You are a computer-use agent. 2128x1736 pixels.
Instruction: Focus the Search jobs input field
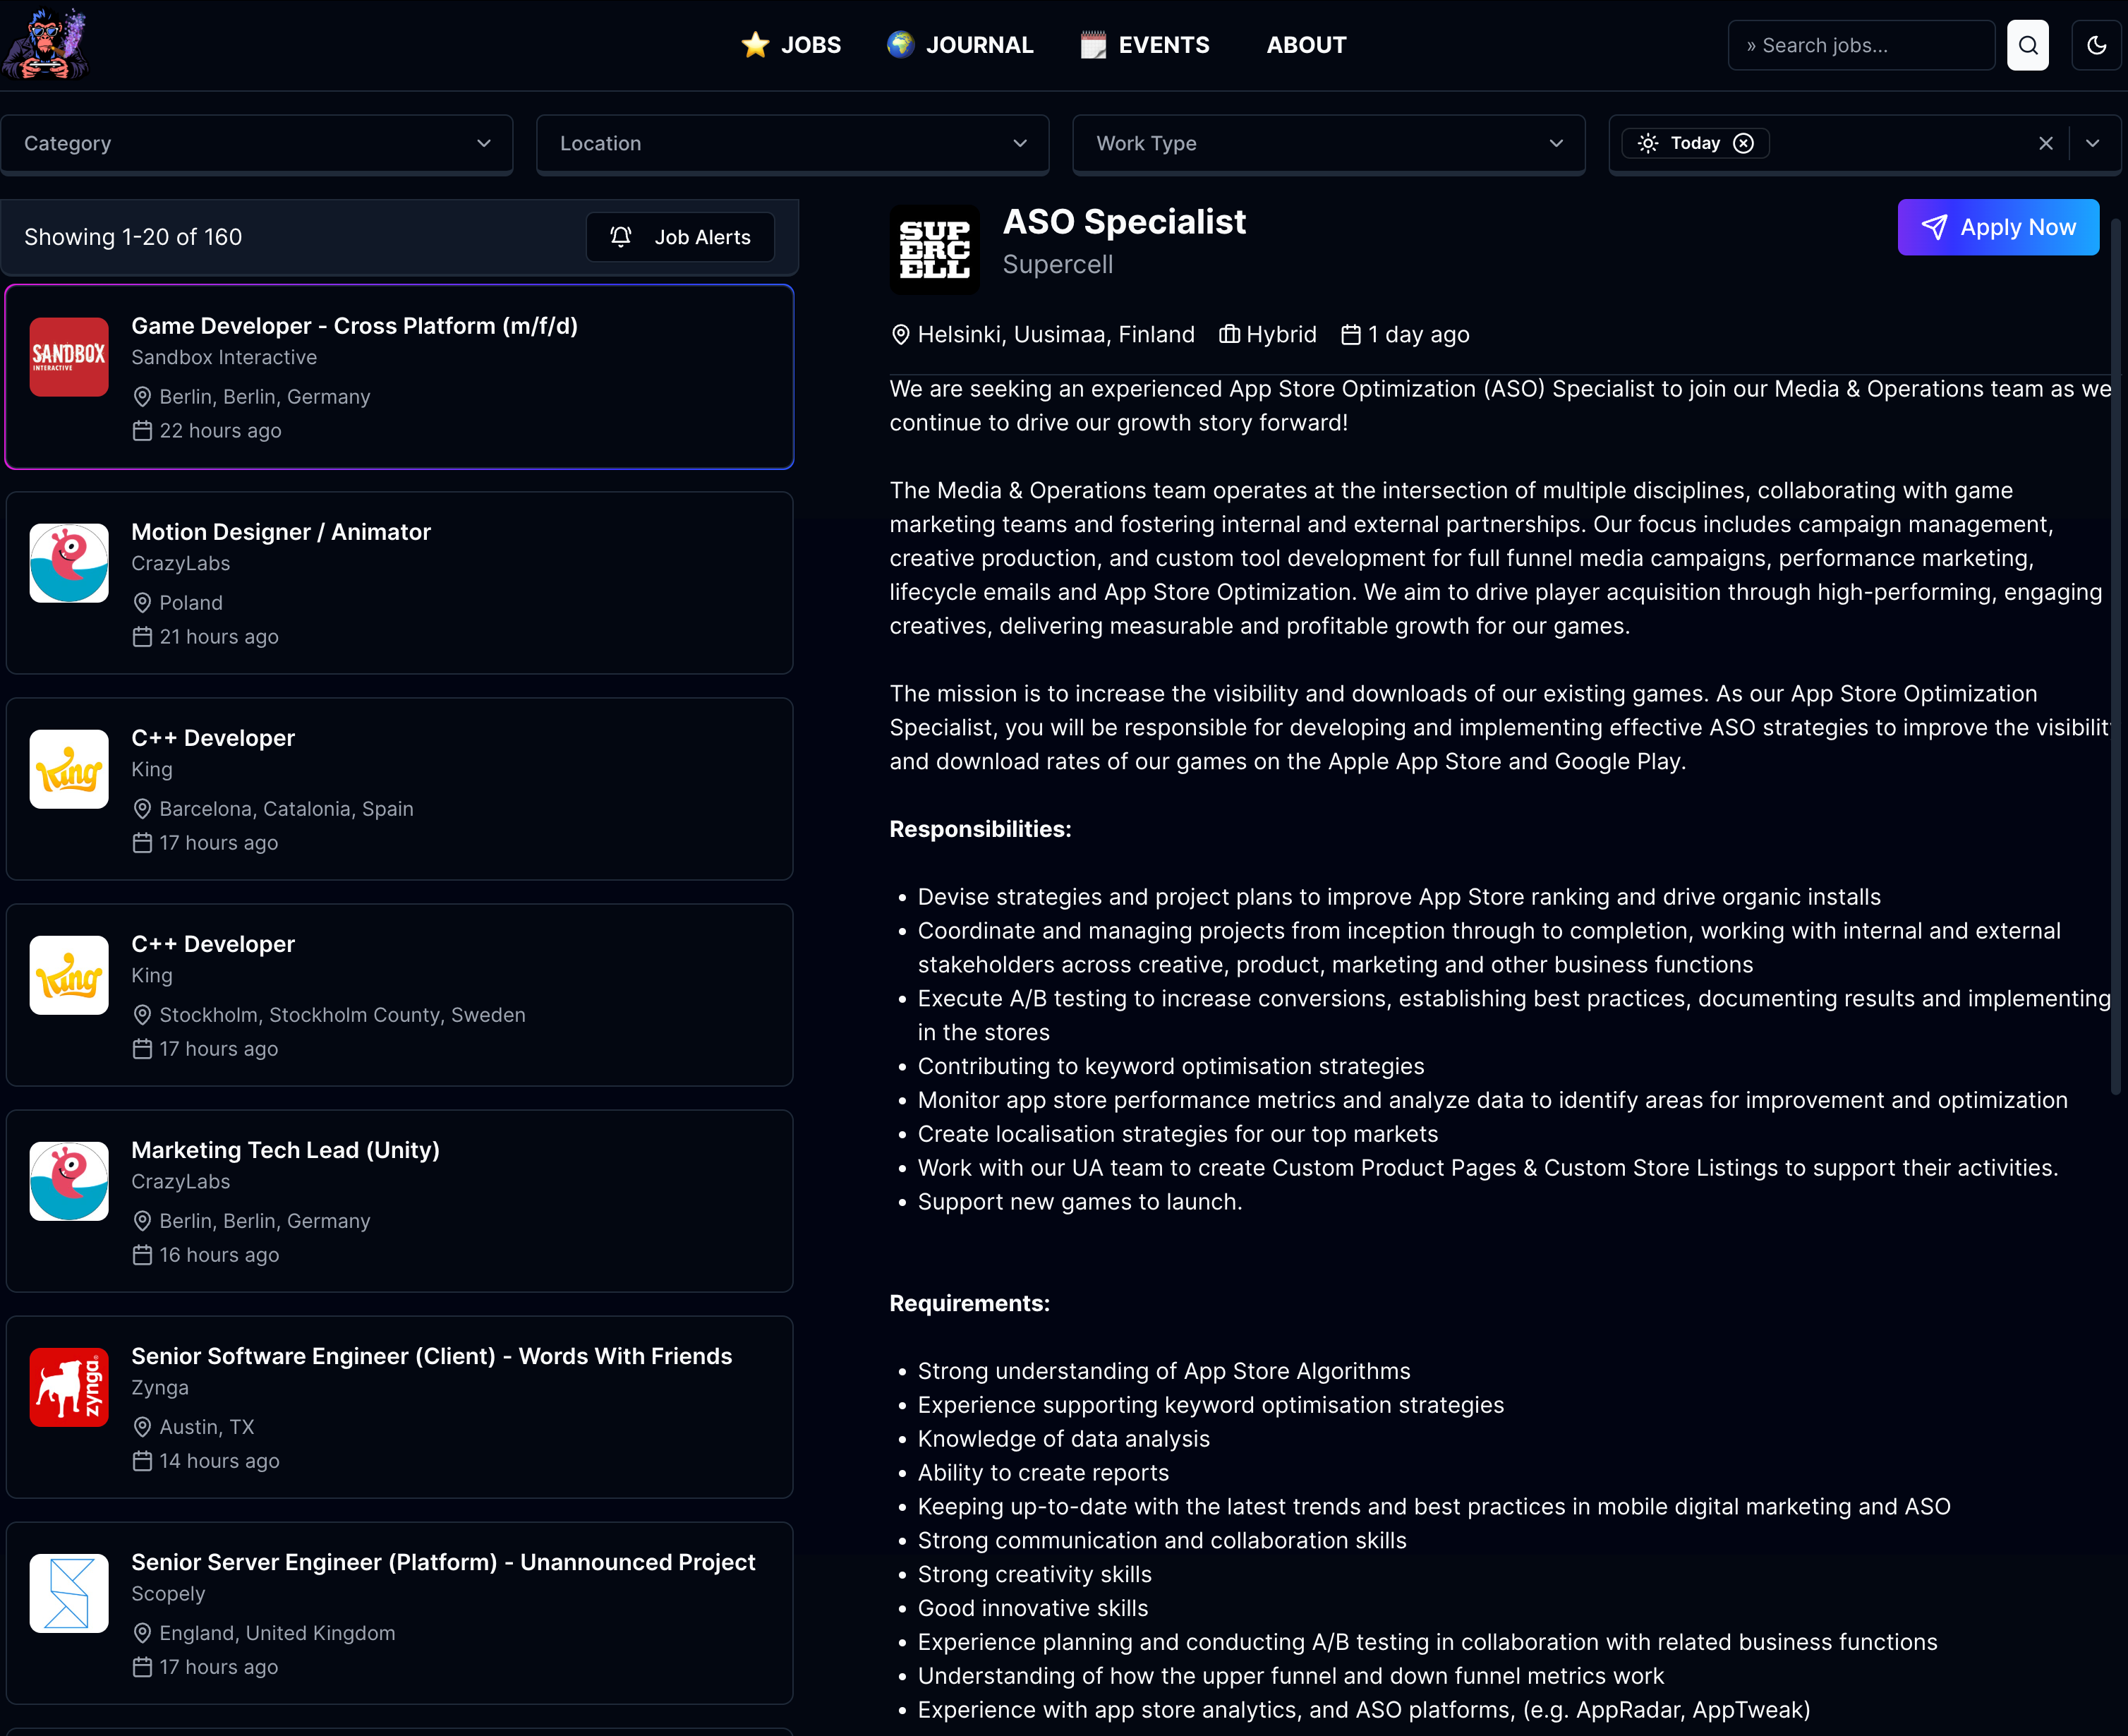pos(1861,45)
